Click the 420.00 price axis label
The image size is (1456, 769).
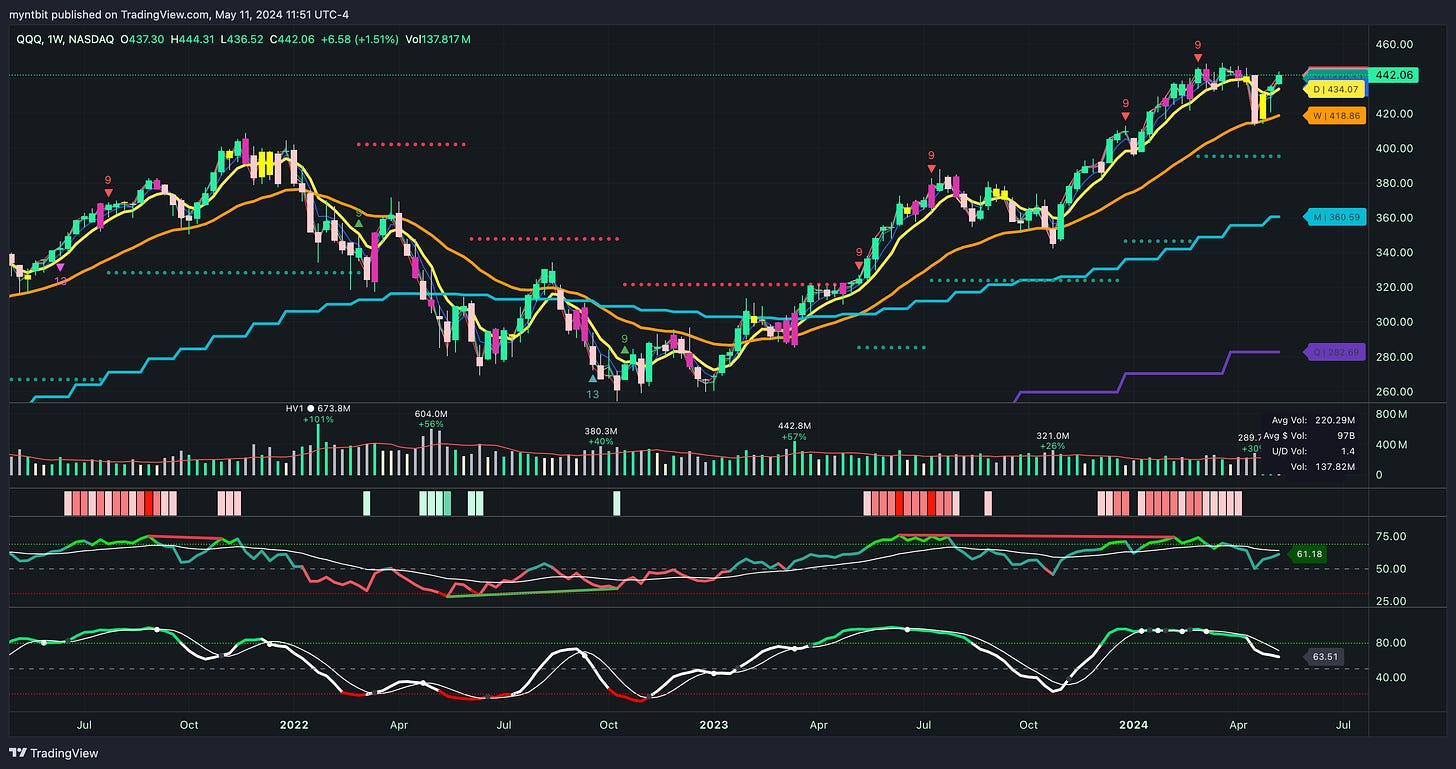click(1394, 114)
